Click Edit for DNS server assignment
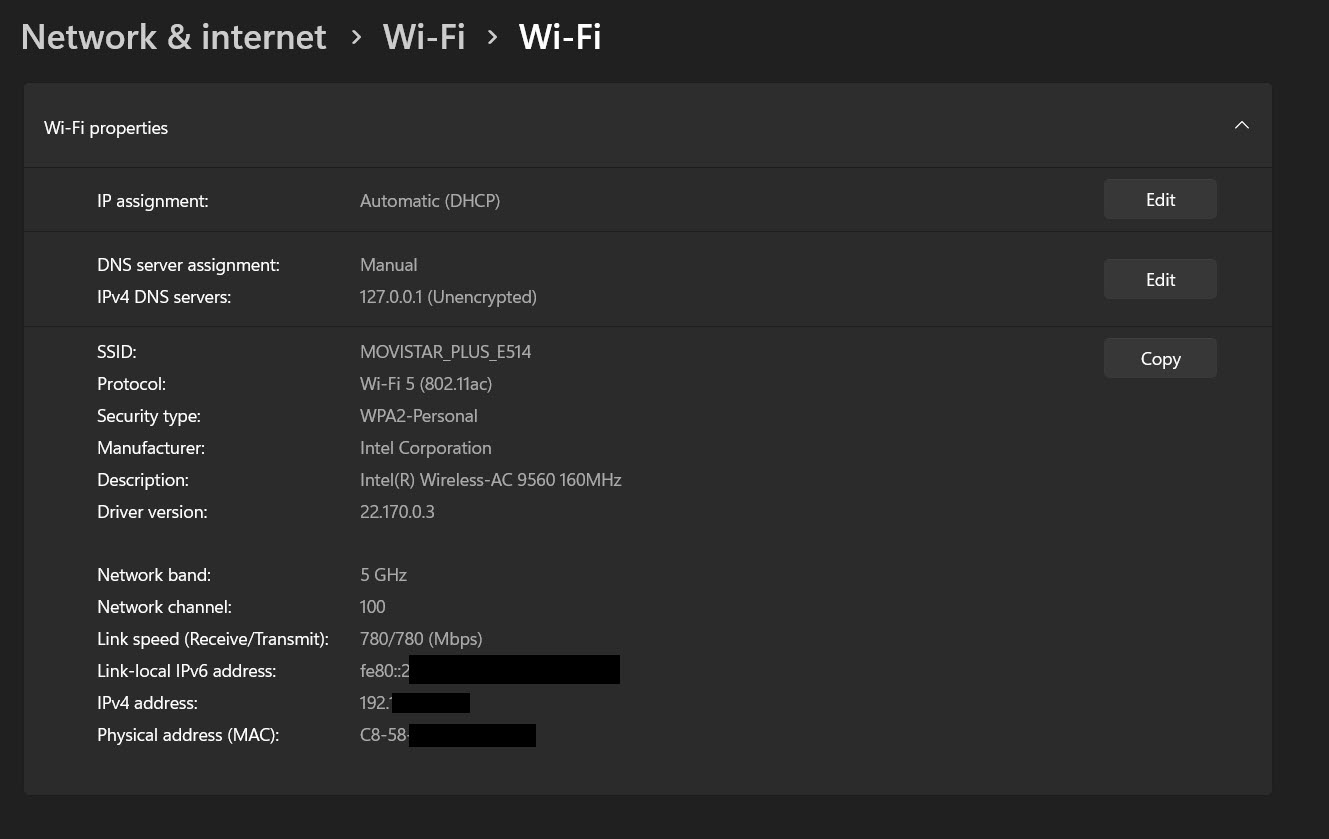Image resolution: width=1329 pixels, height=839 pixels. 1159,280
